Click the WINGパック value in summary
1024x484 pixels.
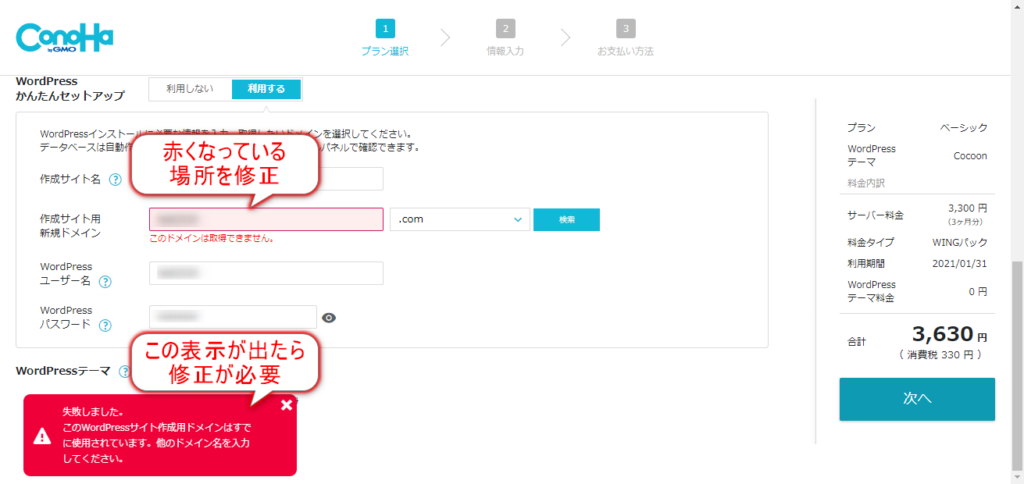pos(960,242)
